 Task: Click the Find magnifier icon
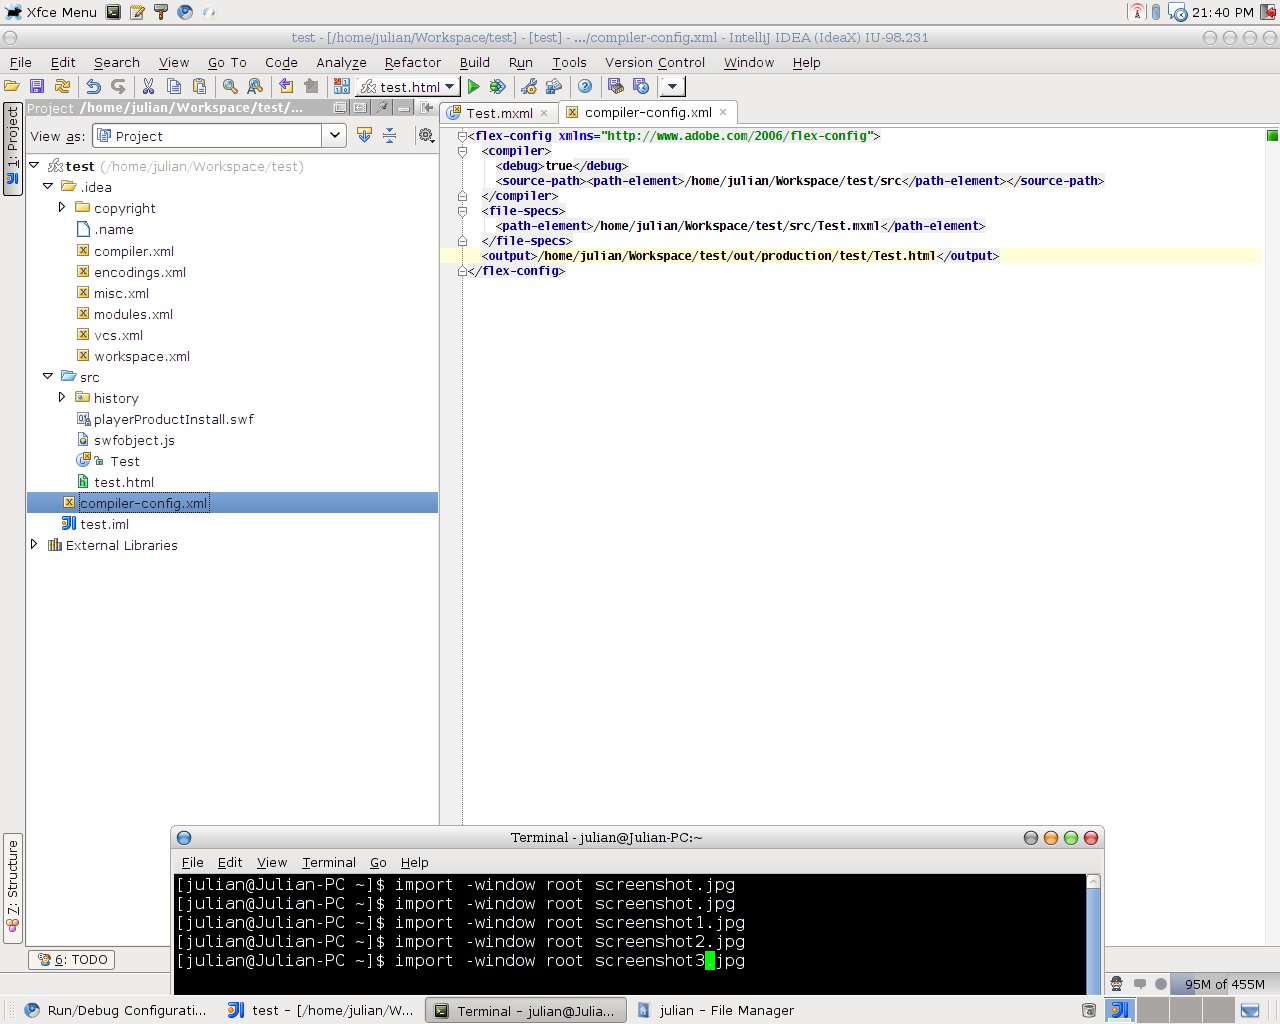(230, 87)
